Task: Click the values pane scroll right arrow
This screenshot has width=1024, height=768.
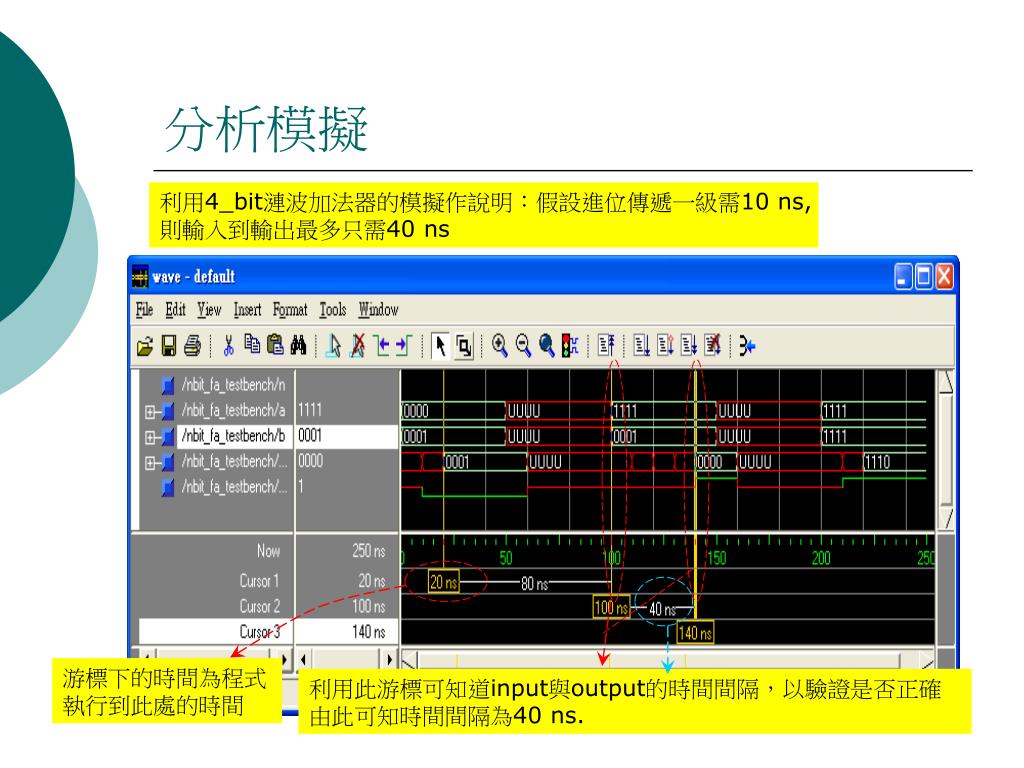Action: (x=390, y=660)
